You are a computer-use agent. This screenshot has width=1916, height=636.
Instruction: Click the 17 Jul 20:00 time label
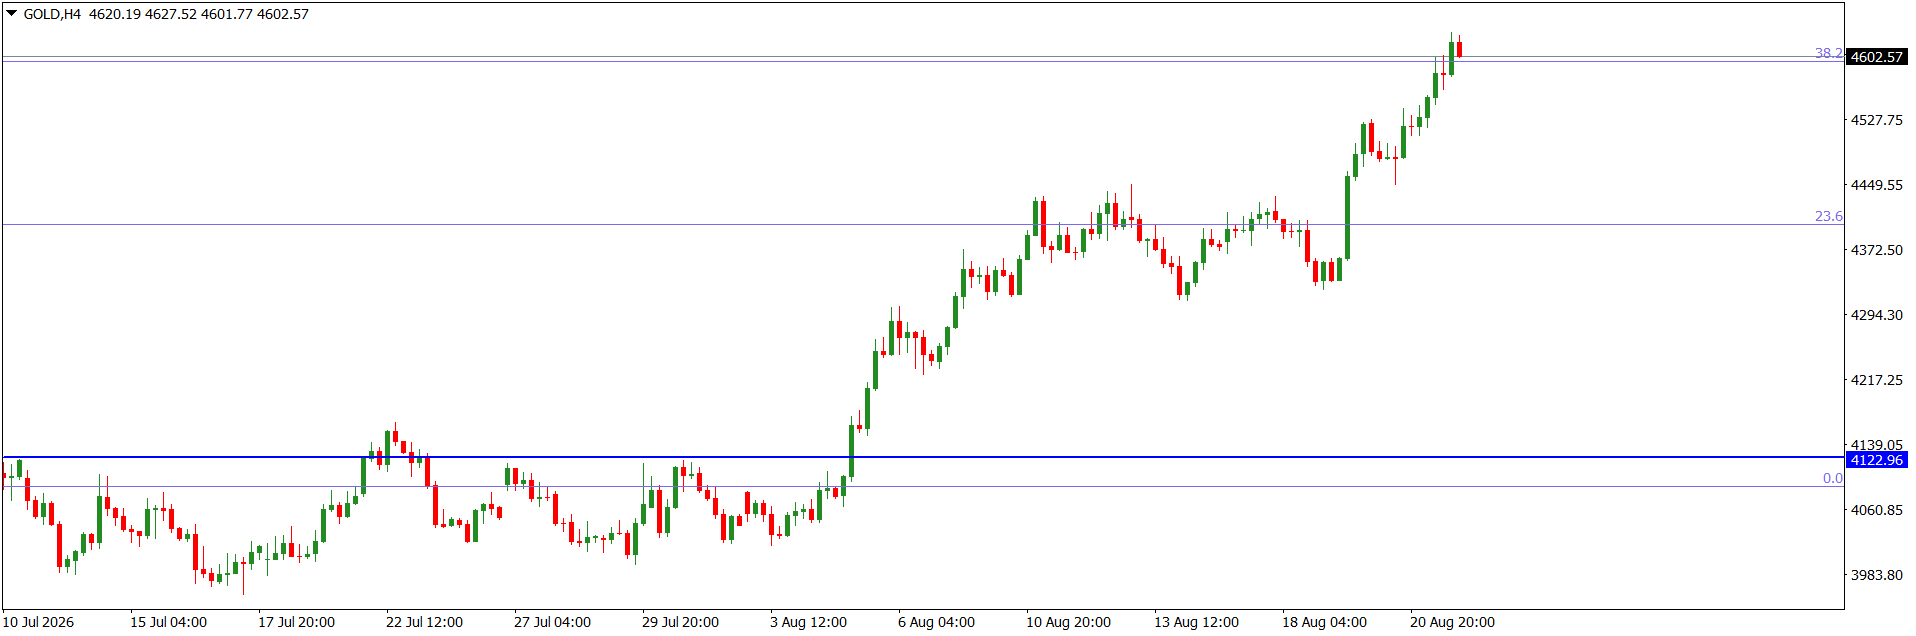coord(296,622)
